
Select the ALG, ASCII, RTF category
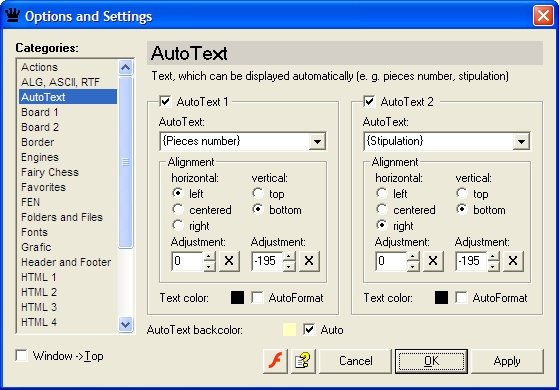[68, 82]
